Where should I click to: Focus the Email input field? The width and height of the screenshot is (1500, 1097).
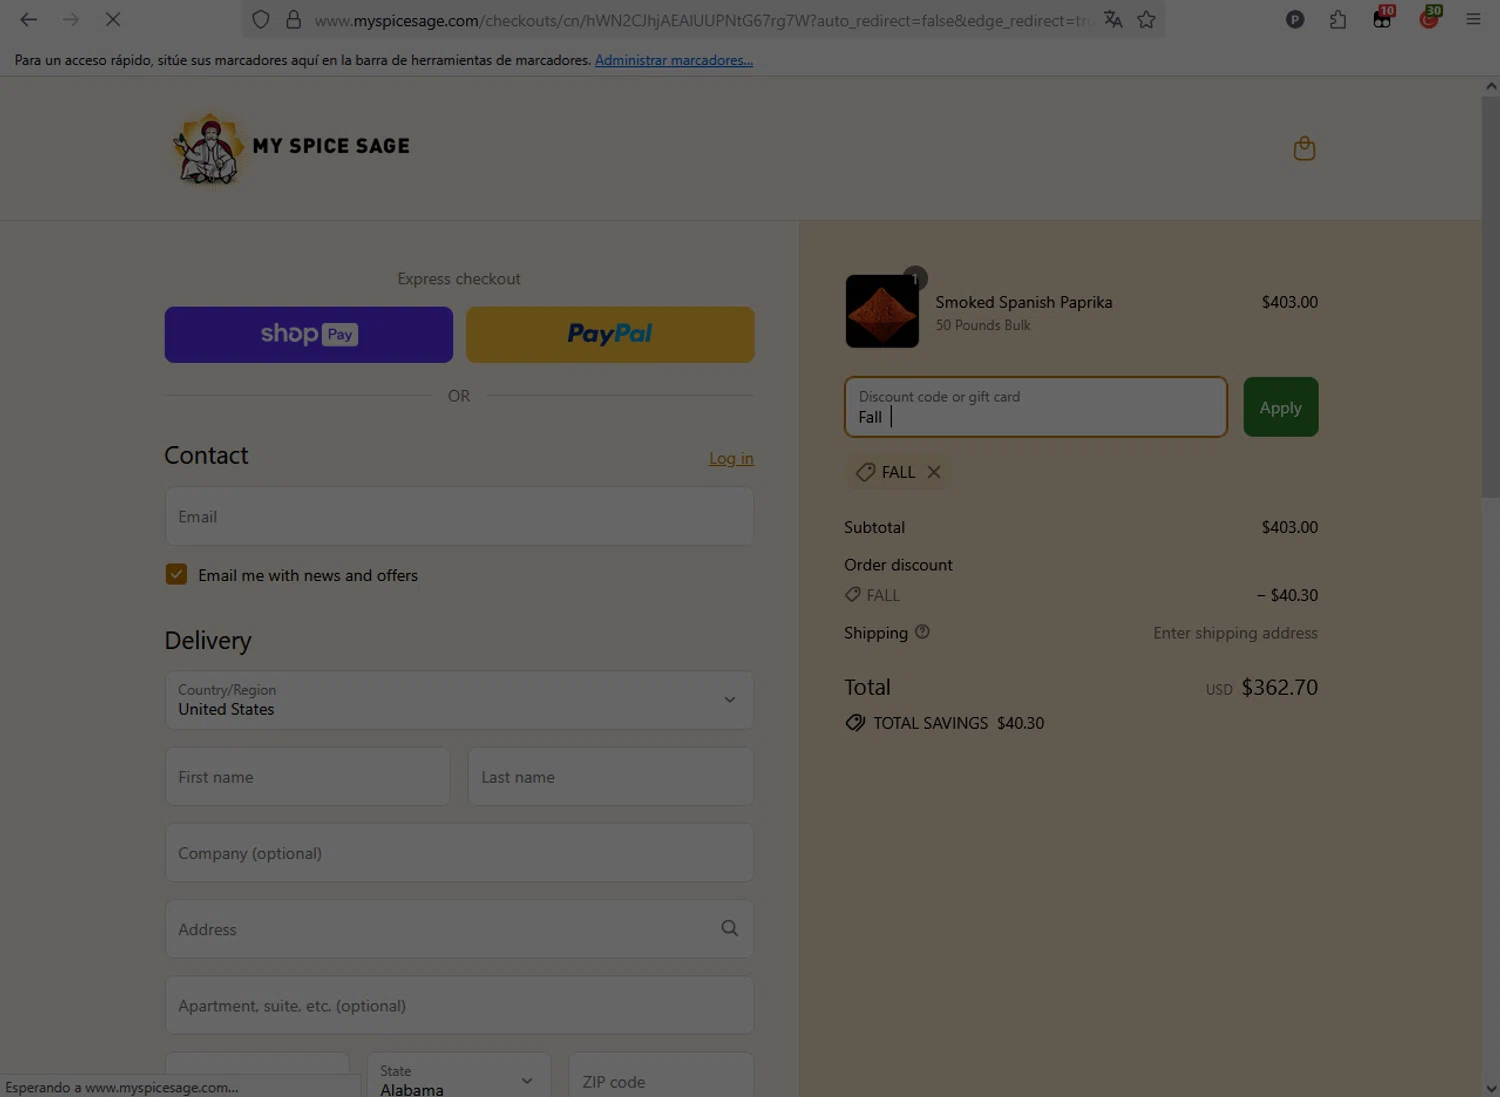pos(459,516)
